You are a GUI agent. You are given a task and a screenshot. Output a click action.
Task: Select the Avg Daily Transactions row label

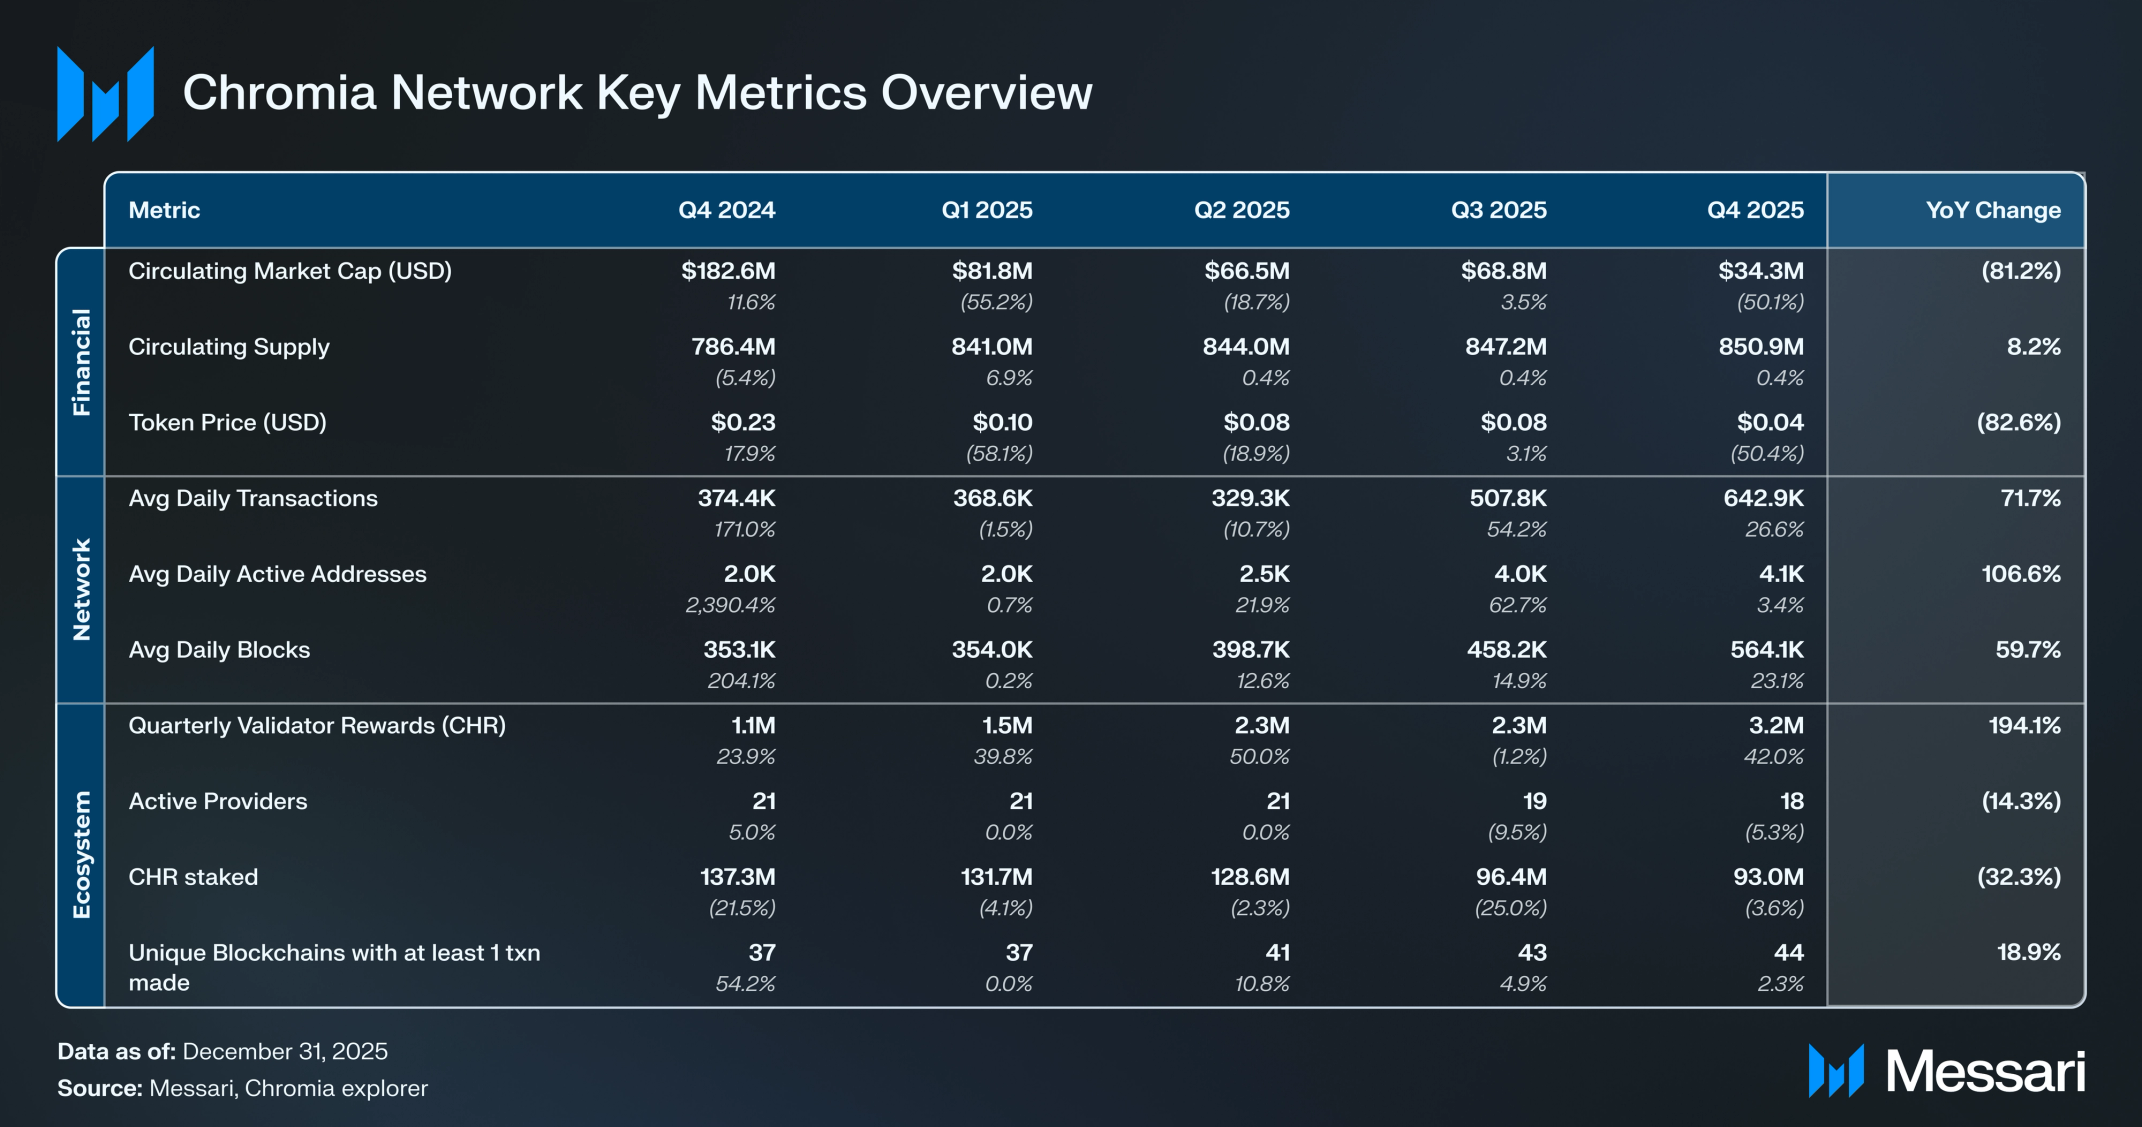tap(253, 498)
